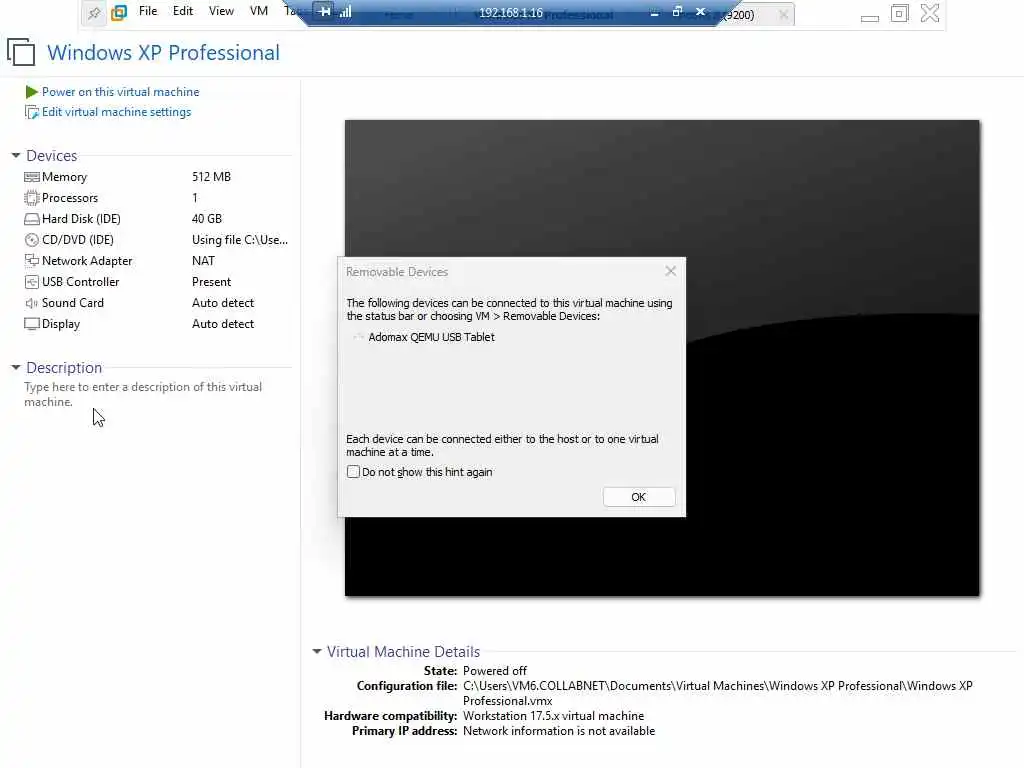Click the Windows XP Professional heading
This screenshot has height=768, width=1024.
[163, 52]
